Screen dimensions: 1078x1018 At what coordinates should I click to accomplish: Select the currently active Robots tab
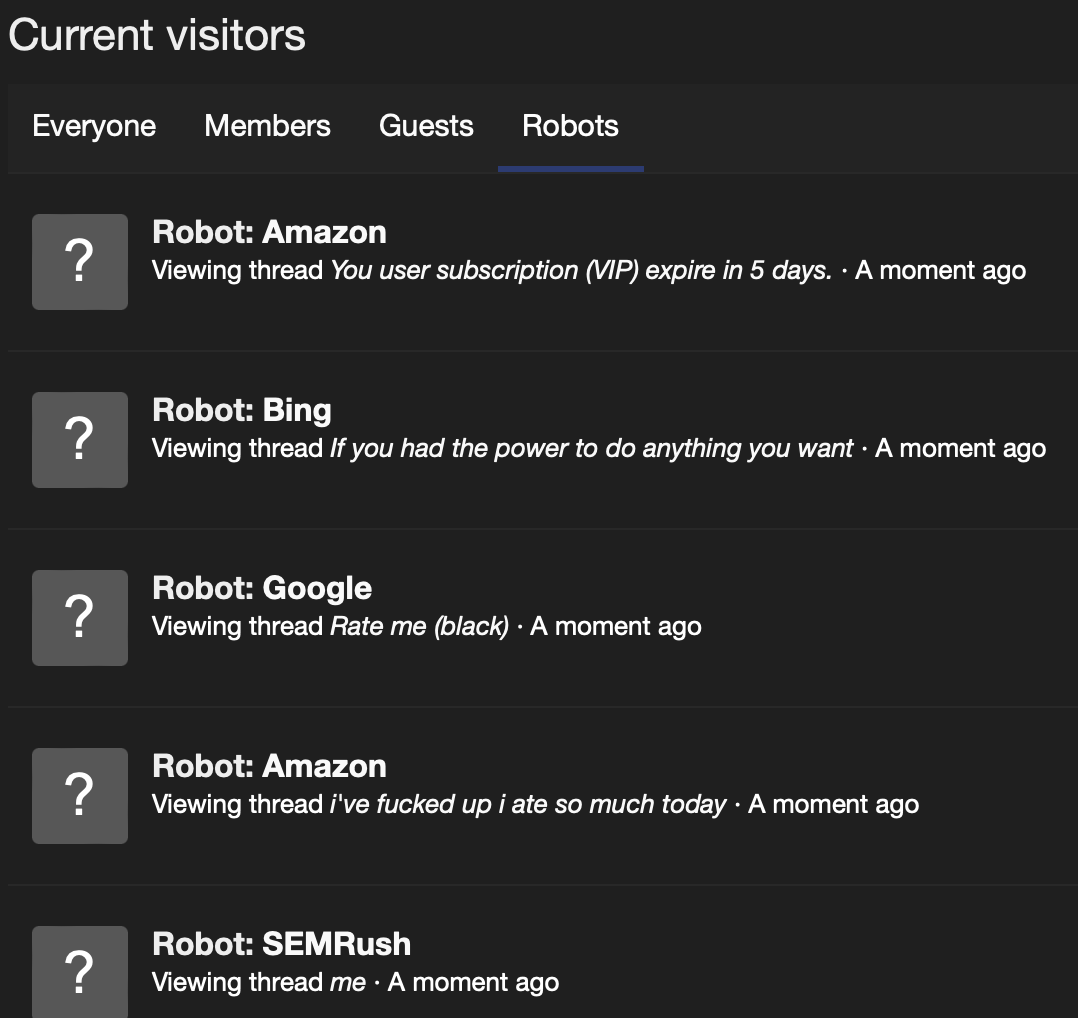(570, 126)
